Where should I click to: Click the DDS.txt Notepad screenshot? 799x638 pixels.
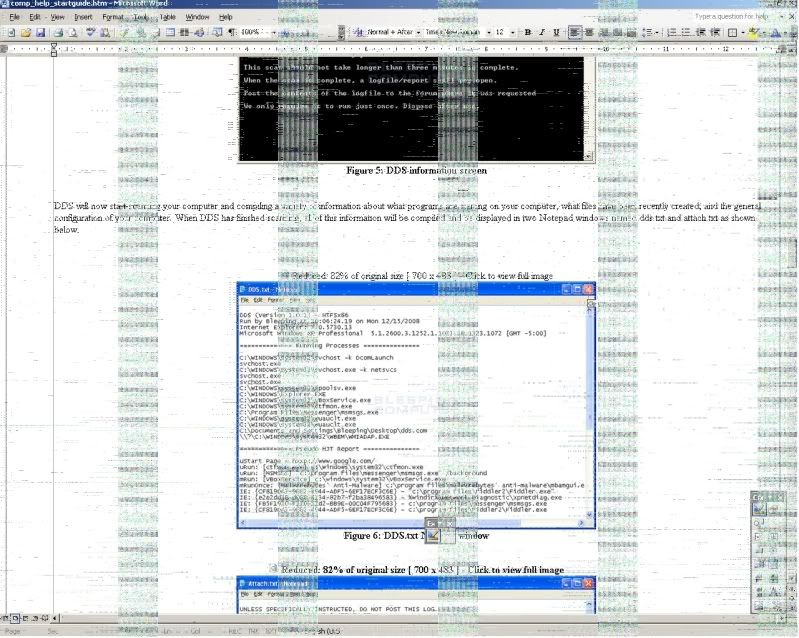(x=416, y=405)
